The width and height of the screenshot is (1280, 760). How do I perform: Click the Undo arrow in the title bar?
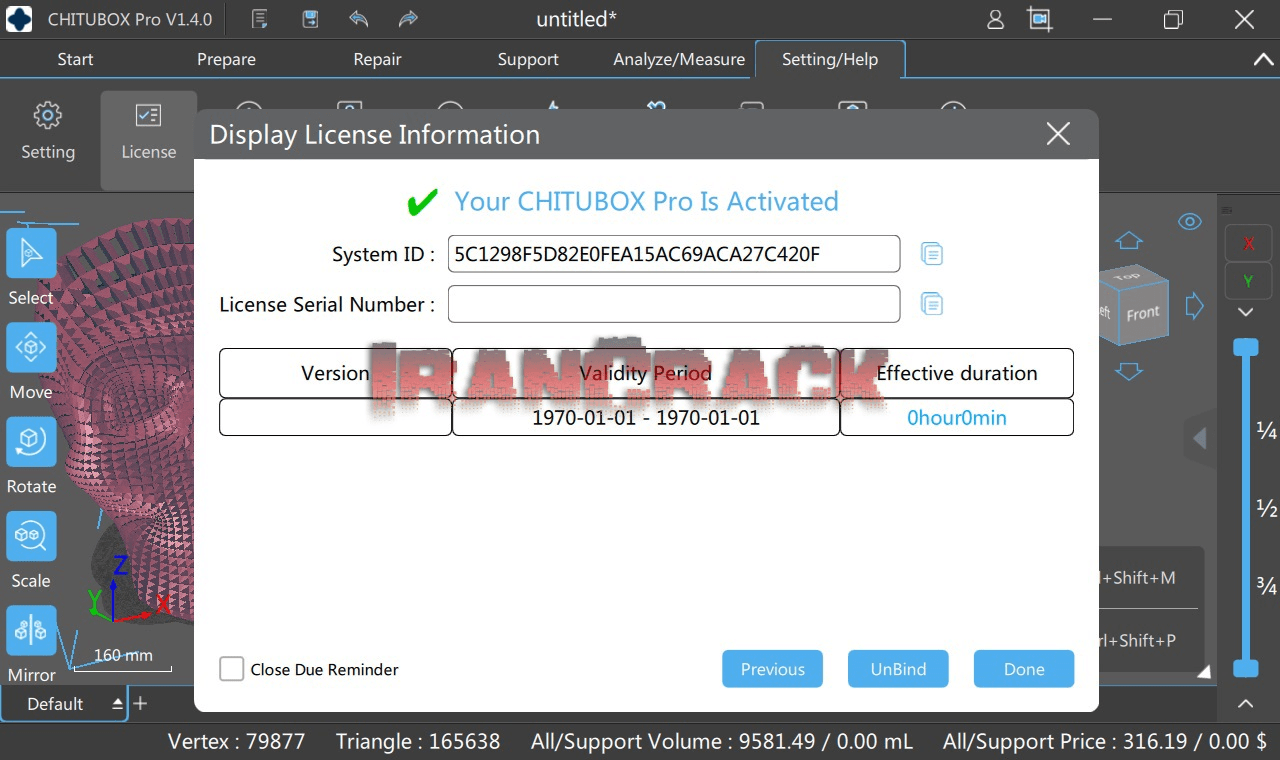point(358,19)
